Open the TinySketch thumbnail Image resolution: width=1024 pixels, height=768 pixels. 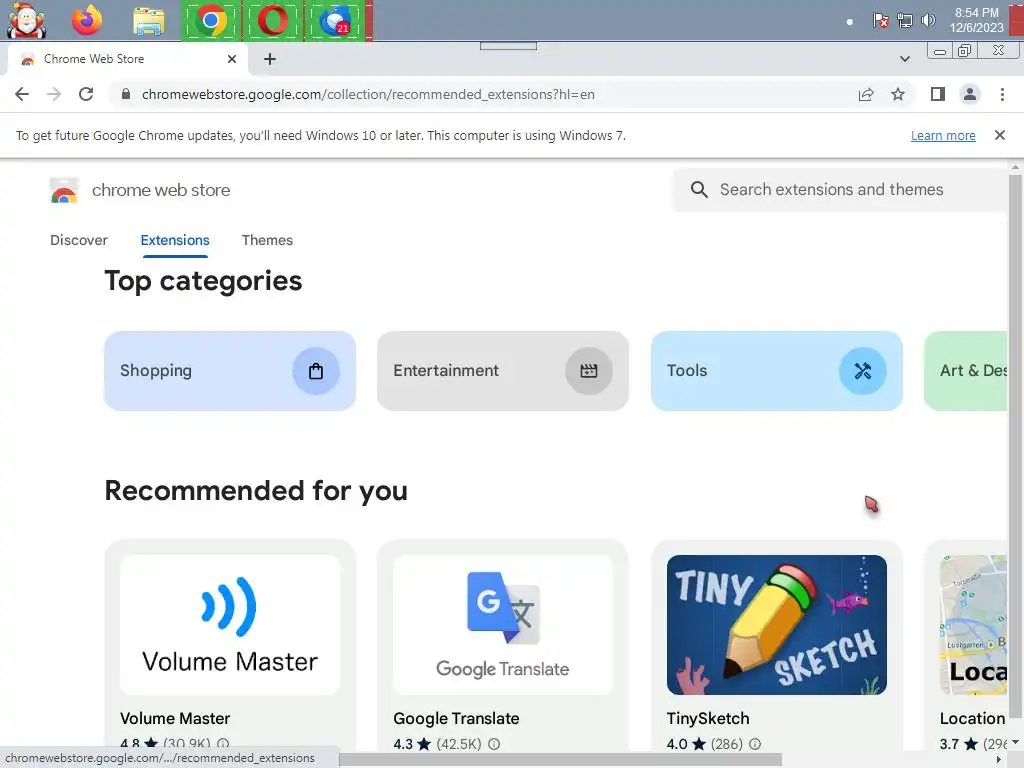(x=776, y=625)
